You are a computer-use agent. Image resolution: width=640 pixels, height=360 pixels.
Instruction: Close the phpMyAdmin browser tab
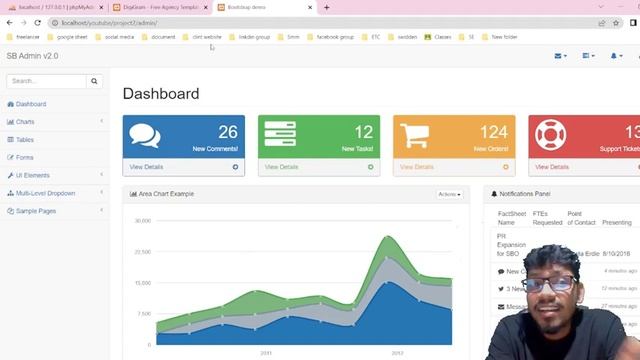tap(101, 7)
